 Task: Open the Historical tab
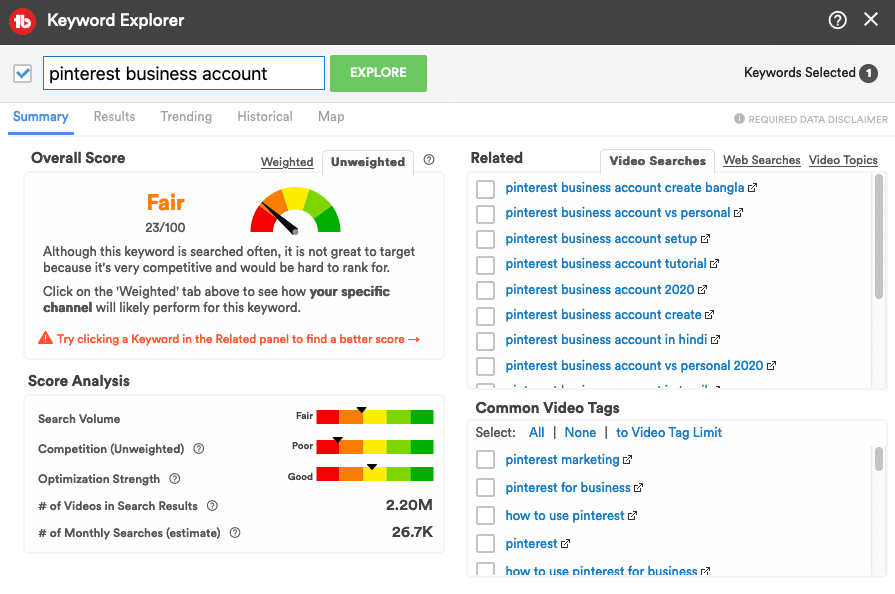click(265, 116)
